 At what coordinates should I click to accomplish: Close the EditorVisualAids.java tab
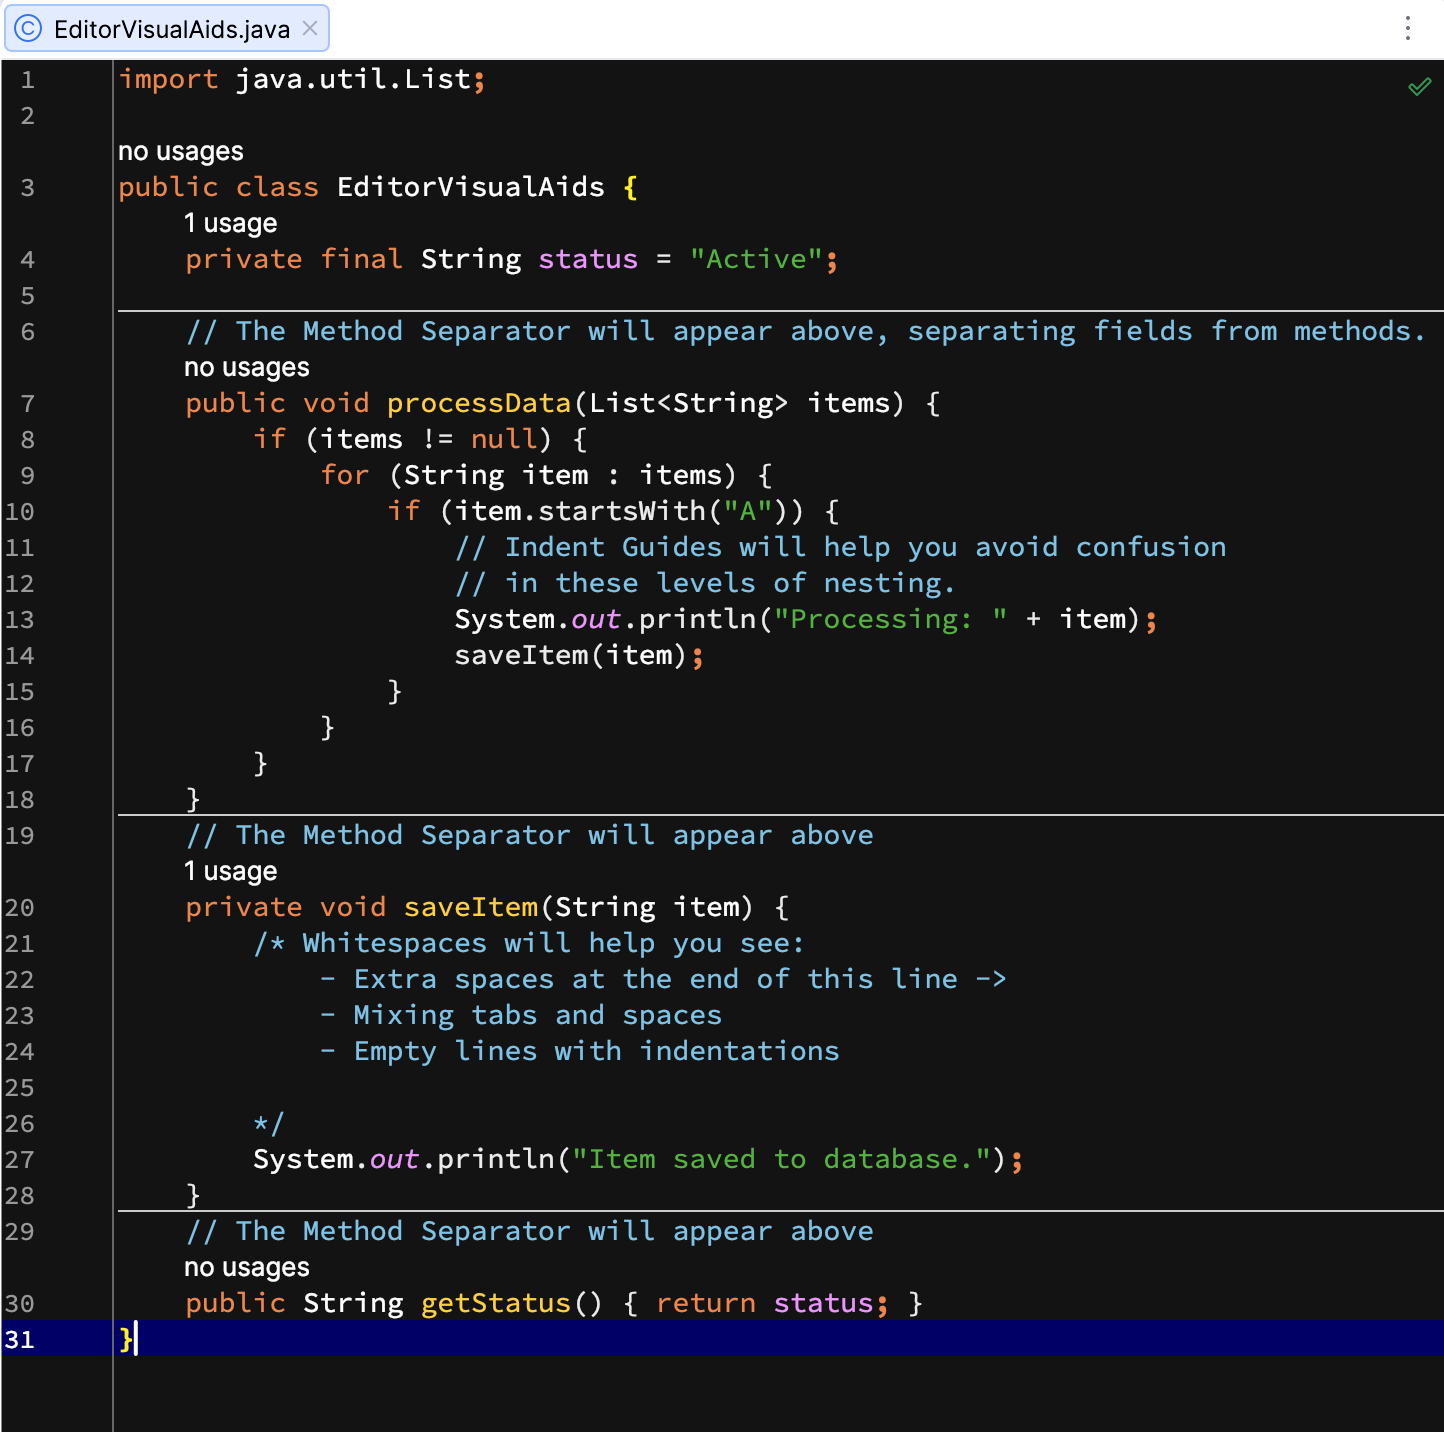tap(310, 28)
